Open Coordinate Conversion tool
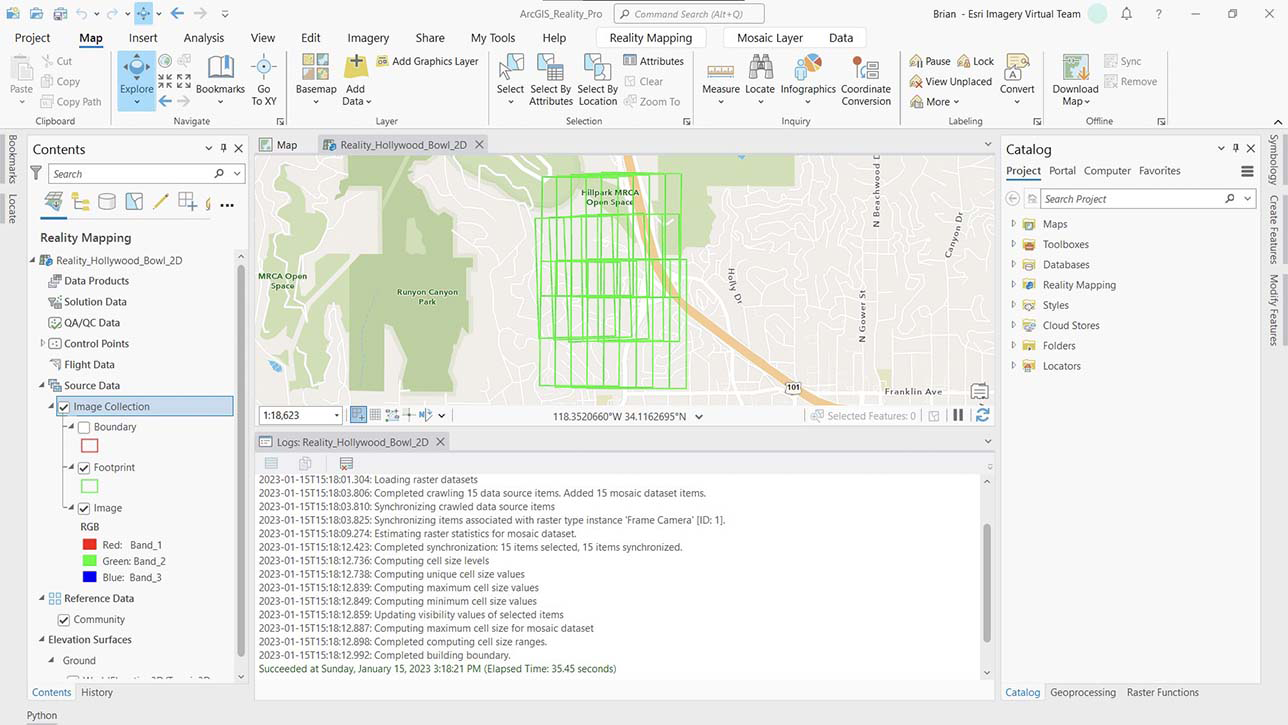The height and width of the screenshot is (725, 1288). 866,80
